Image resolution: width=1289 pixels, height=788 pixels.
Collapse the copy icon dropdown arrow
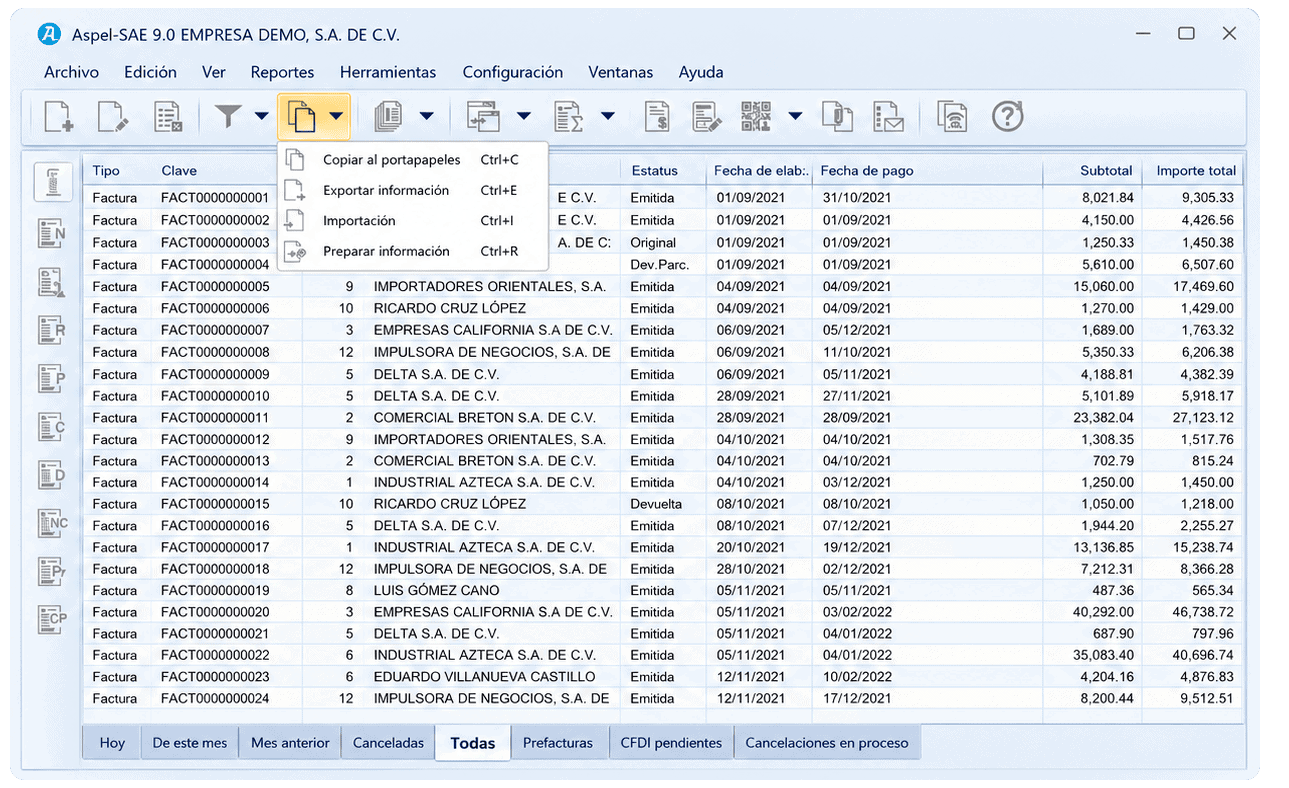point(336,116)
